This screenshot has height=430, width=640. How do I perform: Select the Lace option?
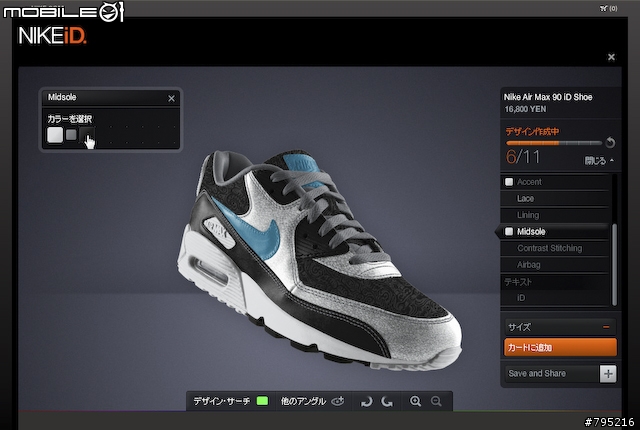pyautogui.click(x=555, y=199)
